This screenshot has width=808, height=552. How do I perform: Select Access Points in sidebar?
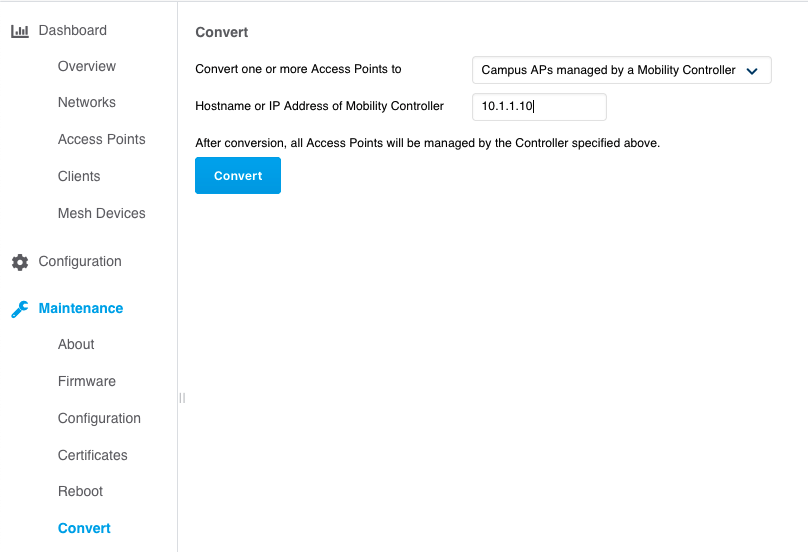[102, 140]
